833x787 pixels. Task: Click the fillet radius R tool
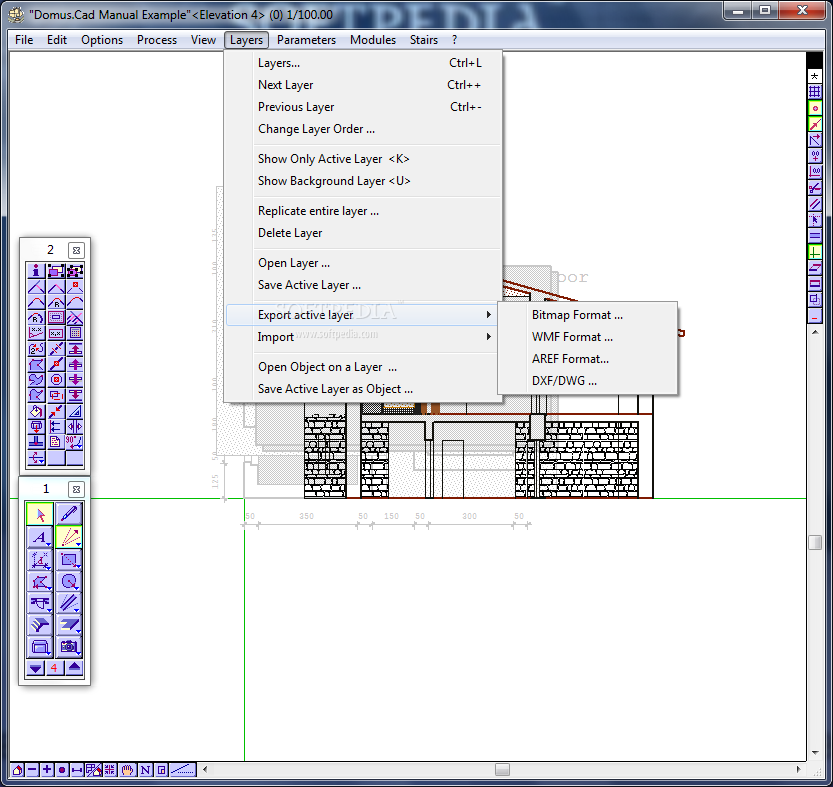(x=56, y=302)
